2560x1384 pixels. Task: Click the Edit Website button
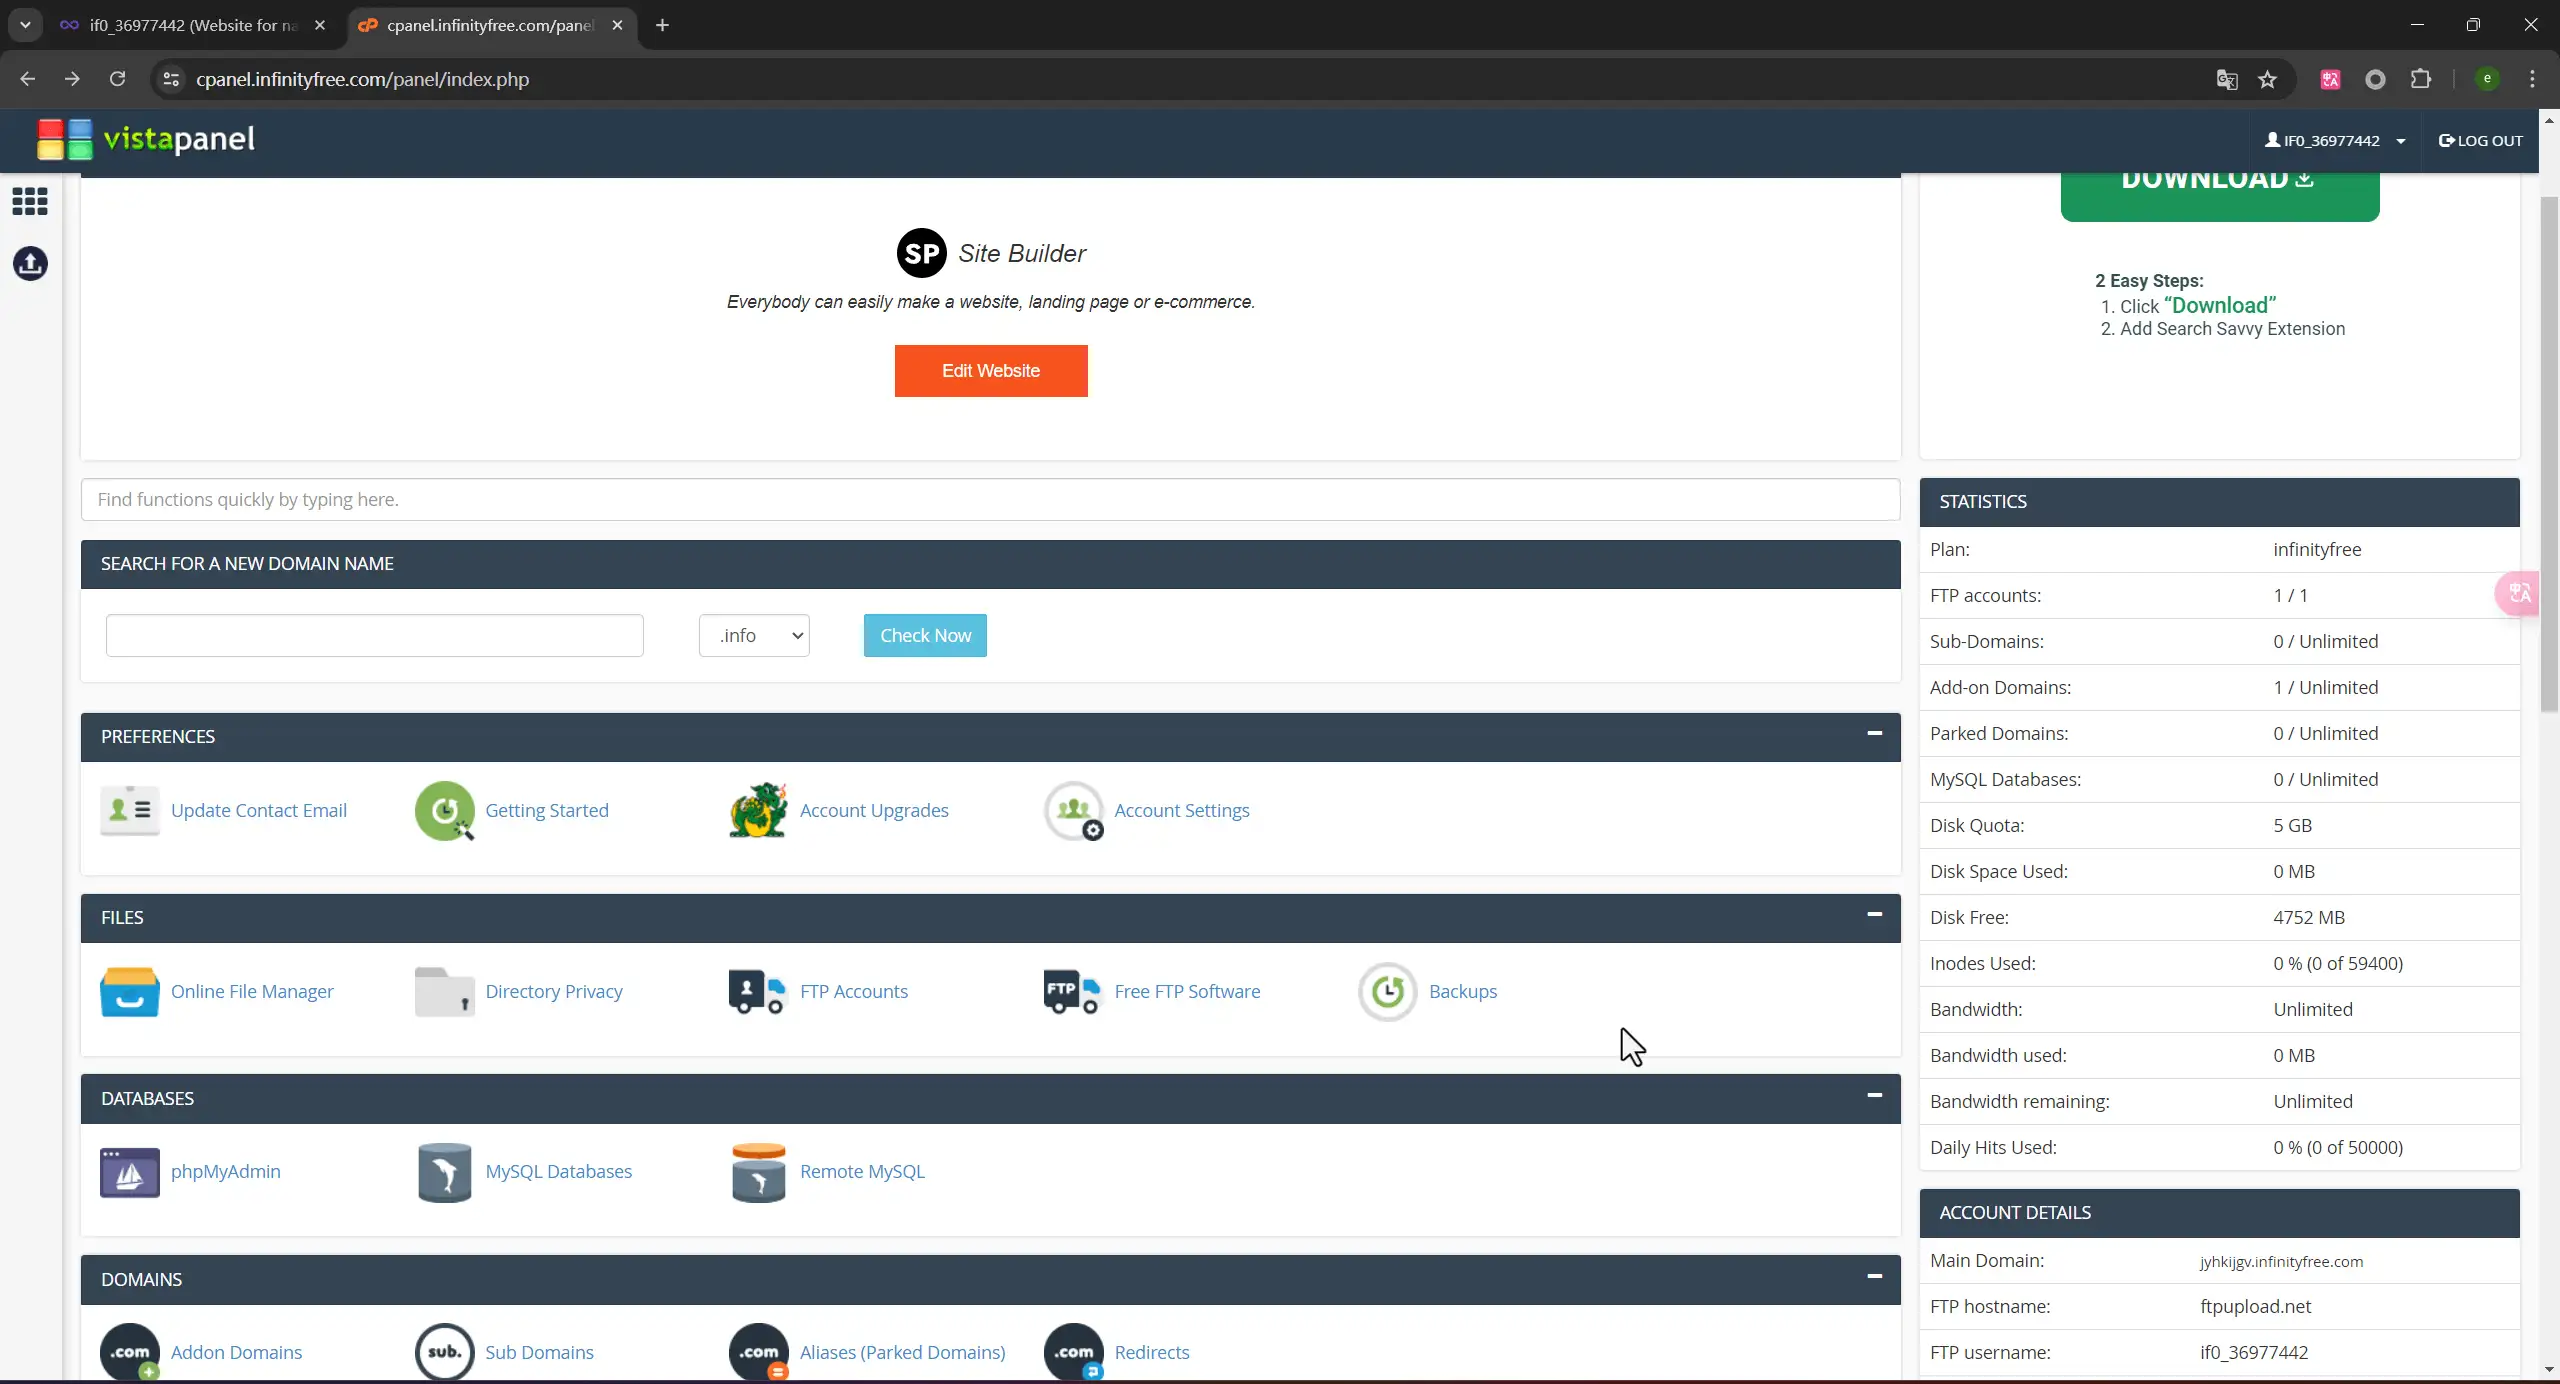tap(991, 371)
